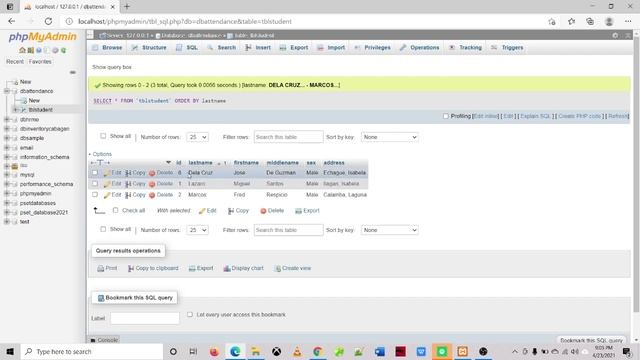The image size is (640, 360).
Task: Tick the lower Show all checkbox
Action: click(x=103, y=229)
